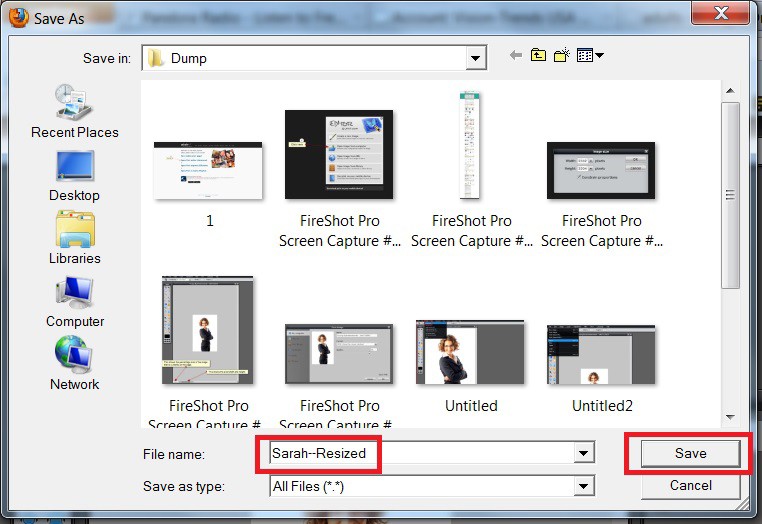
Task: Click the Up One Level folder icon
Action: [539, 56]
